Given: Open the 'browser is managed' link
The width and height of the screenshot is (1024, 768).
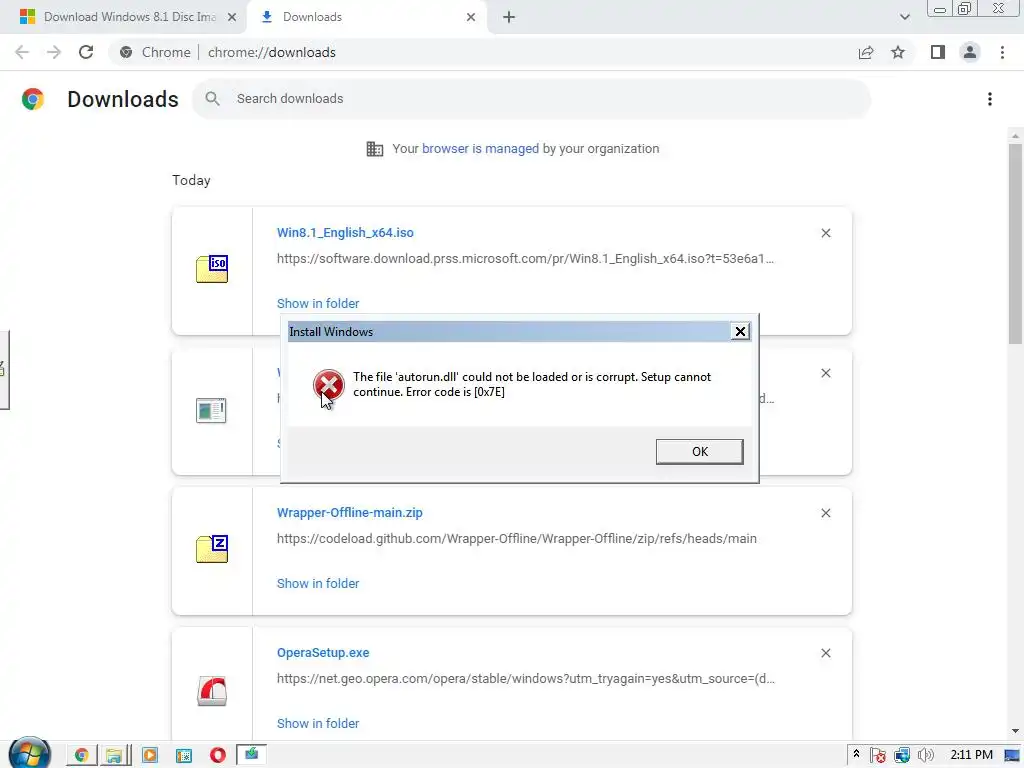Looking at the screenshot, I should tap(480, 149).
